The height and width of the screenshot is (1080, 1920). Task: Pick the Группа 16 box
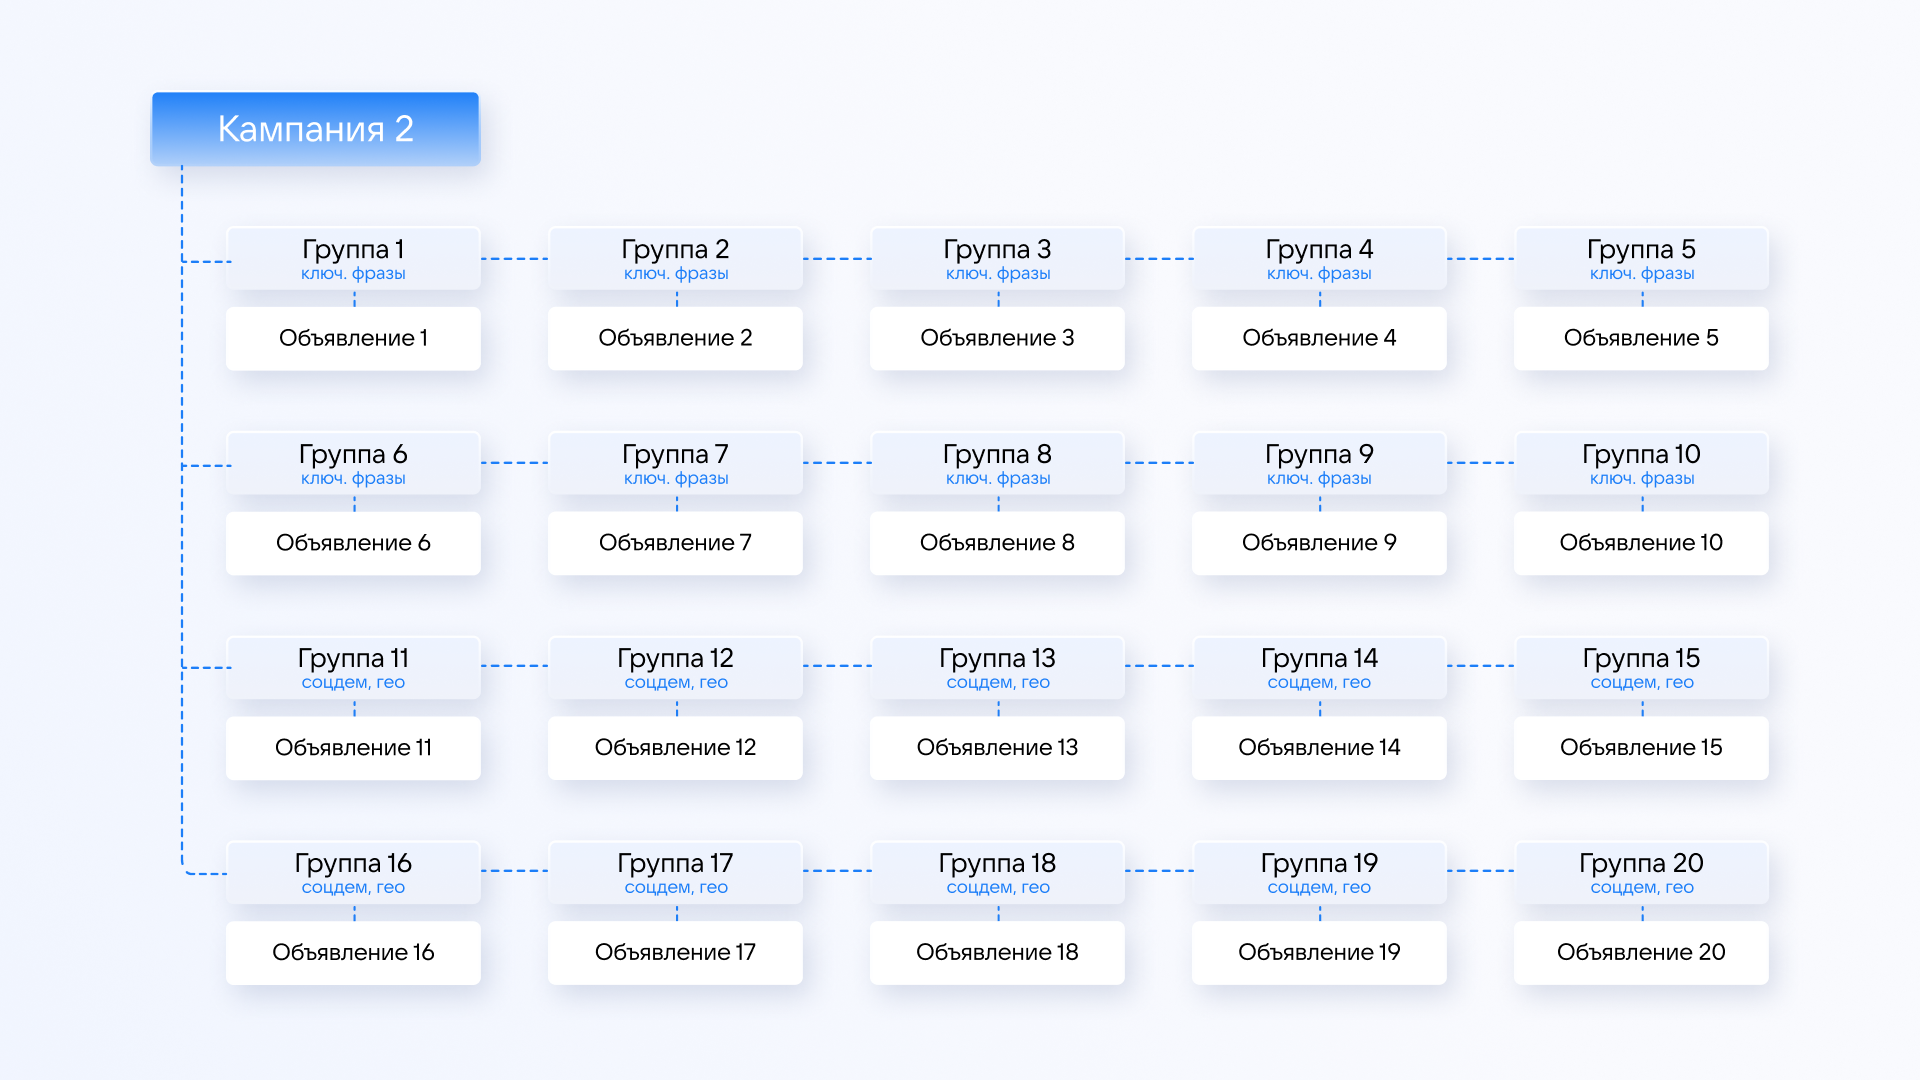pyautogui.click(x=353, y=873)
